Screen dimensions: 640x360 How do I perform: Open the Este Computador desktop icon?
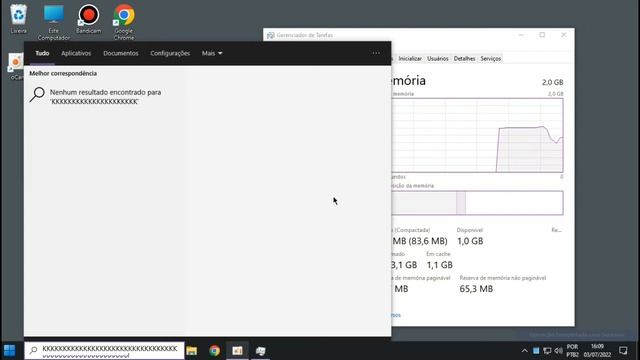[53, 22]
